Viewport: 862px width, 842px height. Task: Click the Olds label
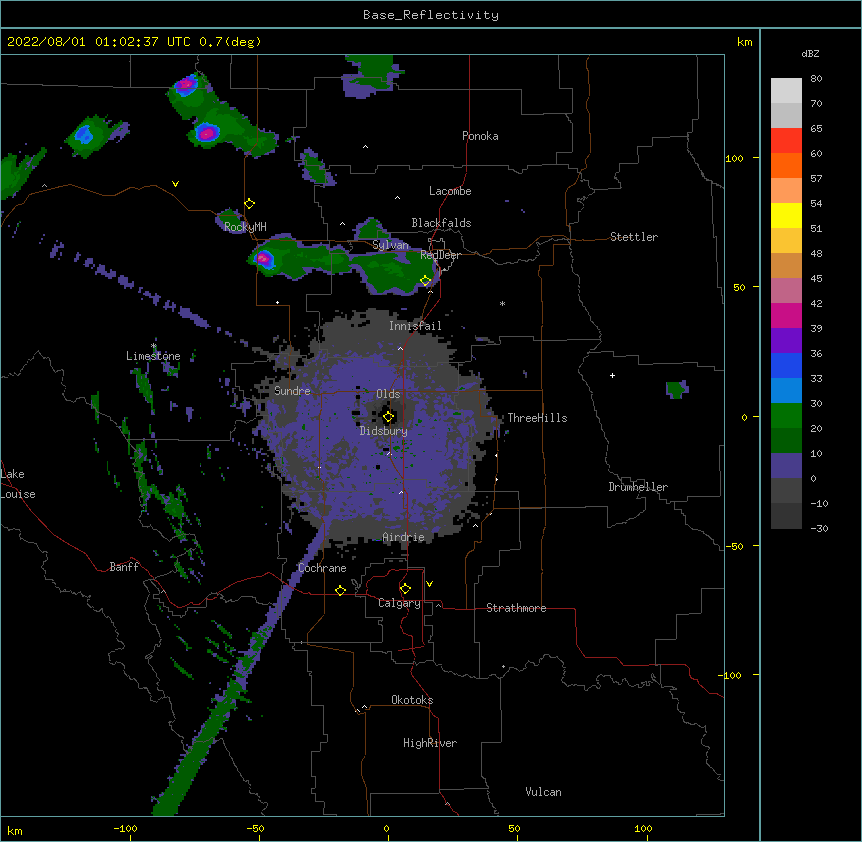point(388,394)
